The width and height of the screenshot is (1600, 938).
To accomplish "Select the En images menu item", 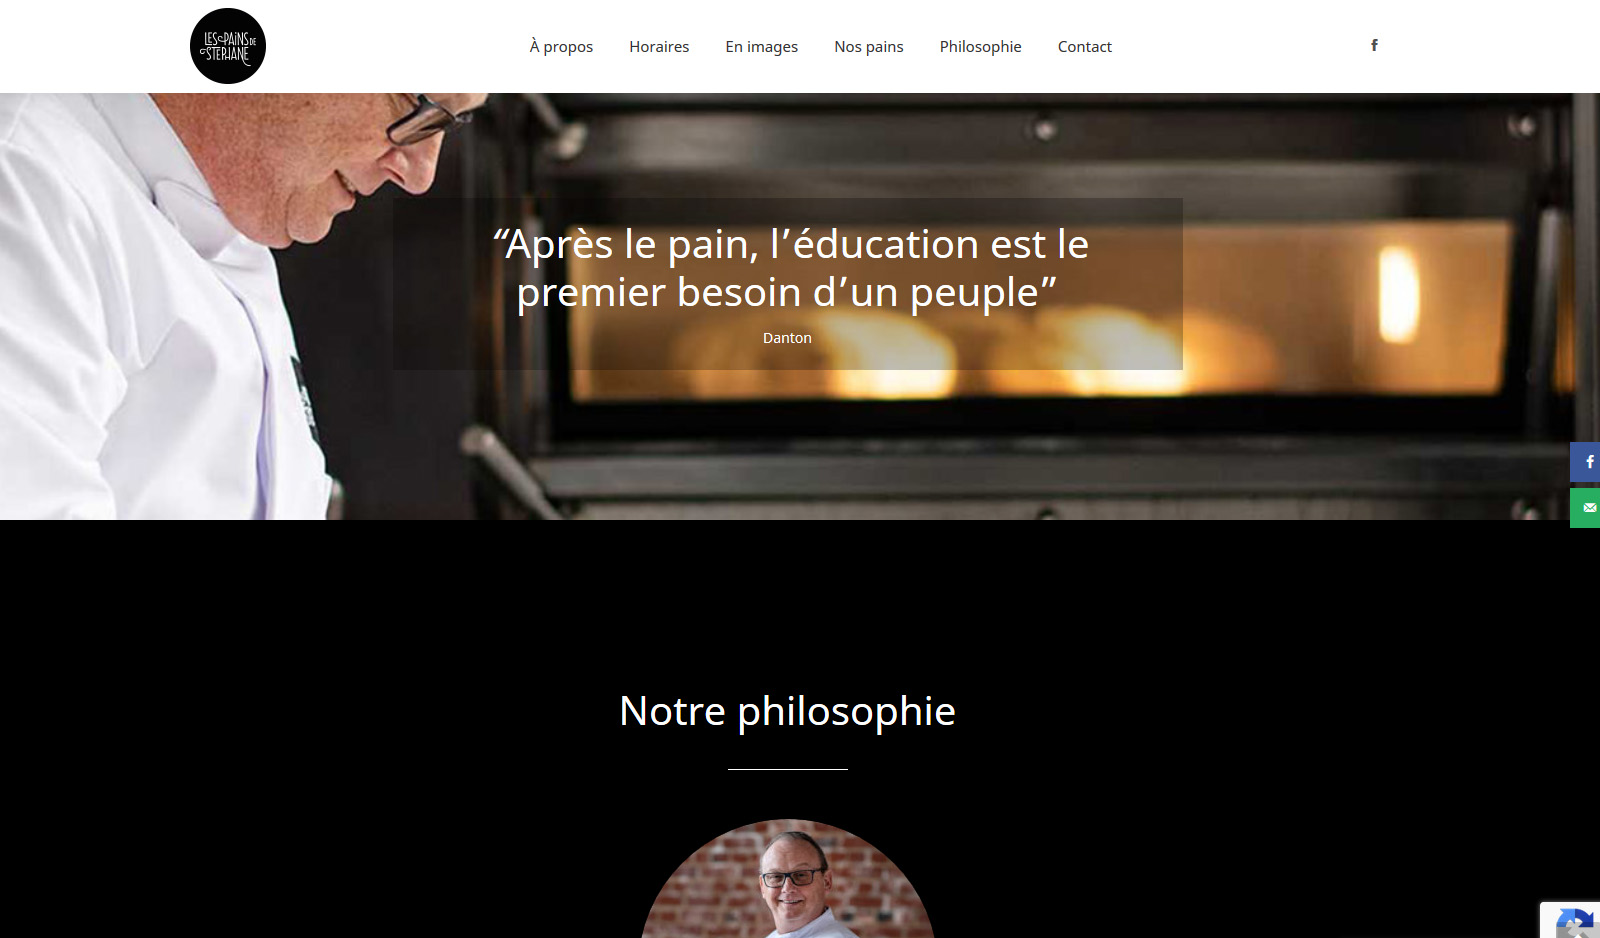I will point(762,47).
